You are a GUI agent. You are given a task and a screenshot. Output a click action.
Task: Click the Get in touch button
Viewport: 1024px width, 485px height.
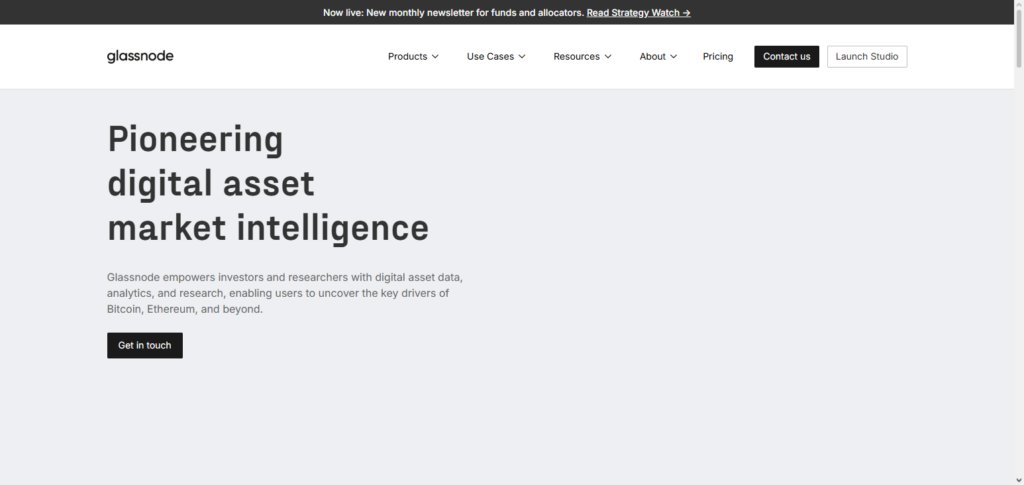coord(145,345)
